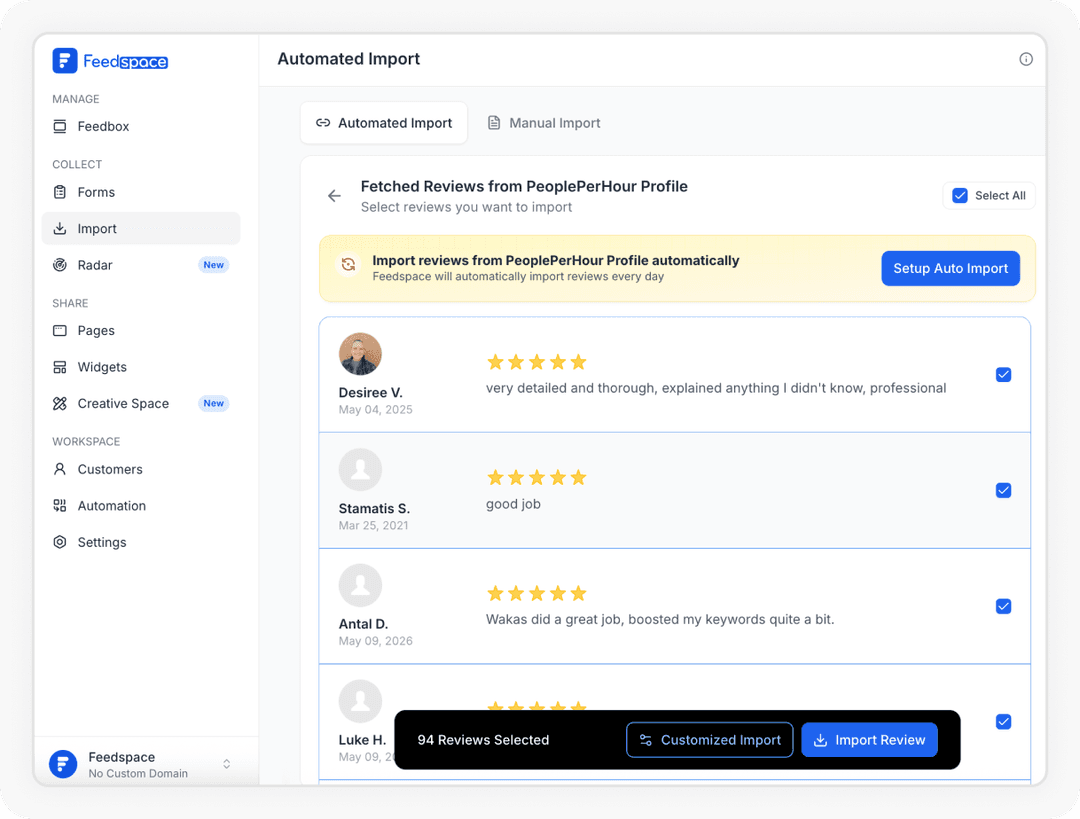Uncheck Antal D. review checkbox
This screenshot has height=819, width=1080.
pyautogui.click(x=1004, y=606)
